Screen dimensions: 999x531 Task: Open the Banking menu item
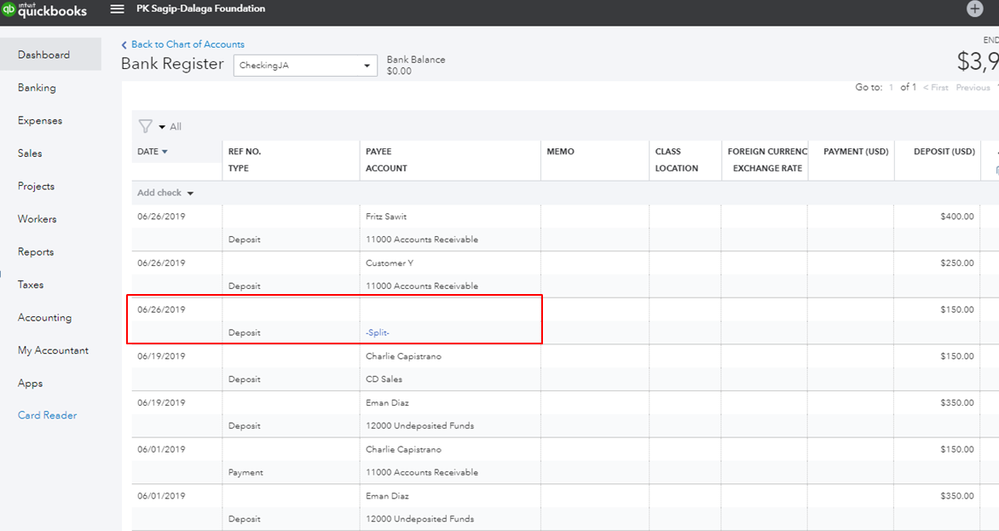(x=37, y=88)
